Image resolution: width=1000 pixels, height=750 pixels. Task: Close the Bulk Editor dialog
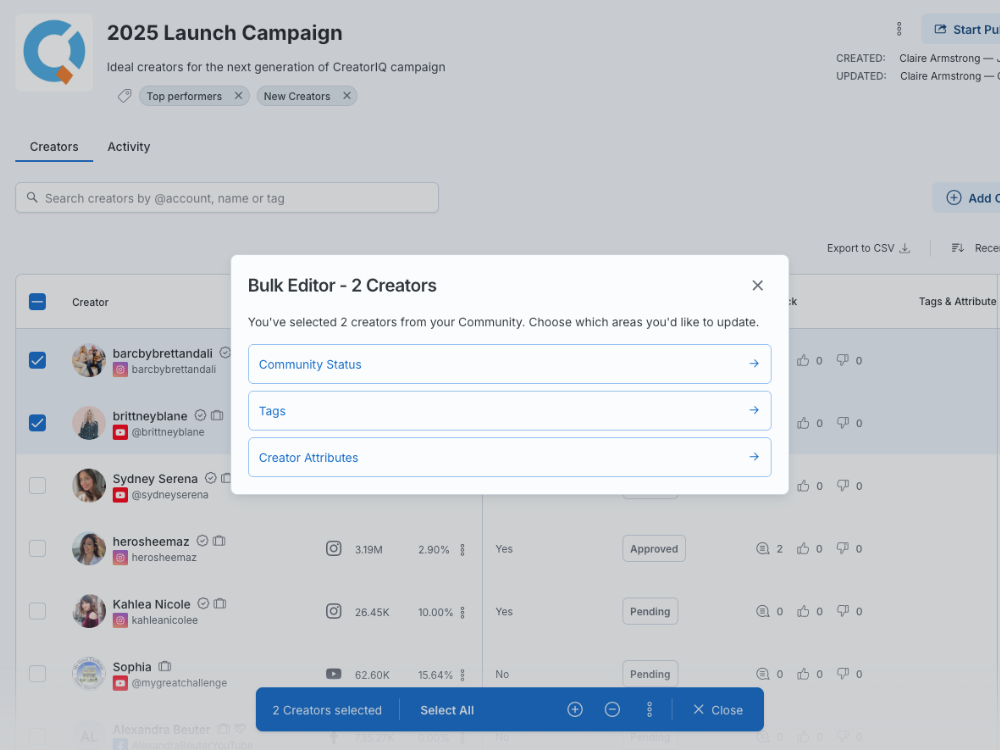coord(757,286)
